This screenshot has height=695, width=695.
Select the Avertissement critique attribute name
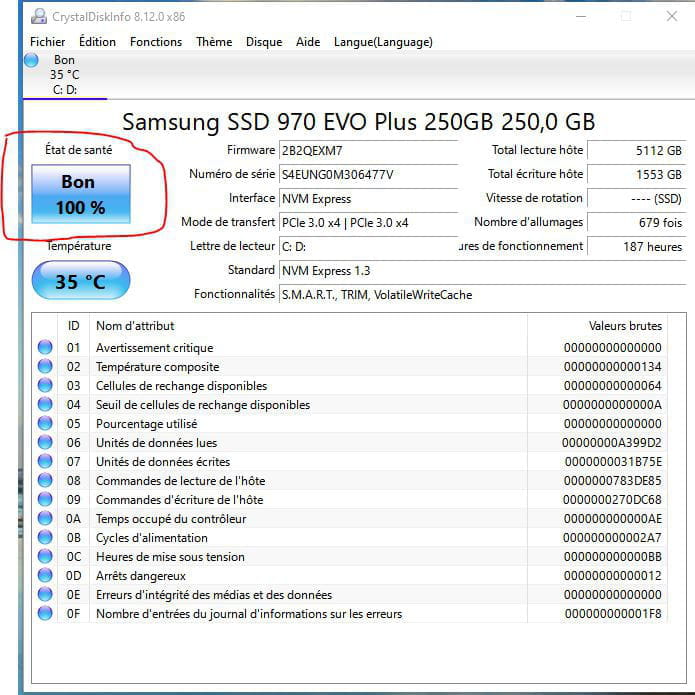click(x=155, y=348)
